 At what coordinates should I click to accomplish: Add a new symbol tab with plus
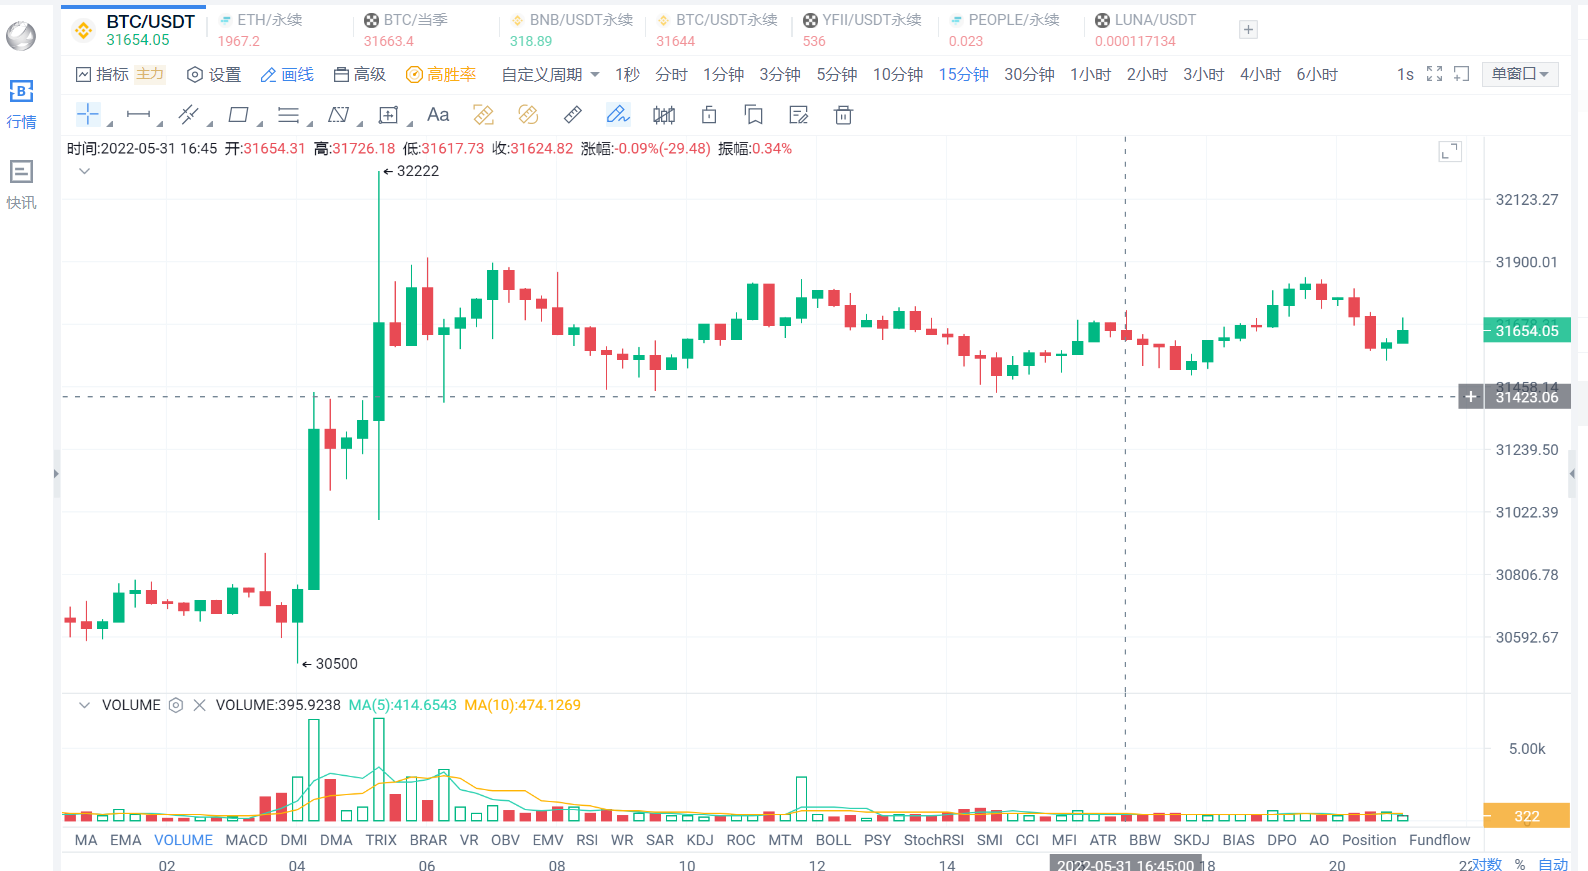1248,30
